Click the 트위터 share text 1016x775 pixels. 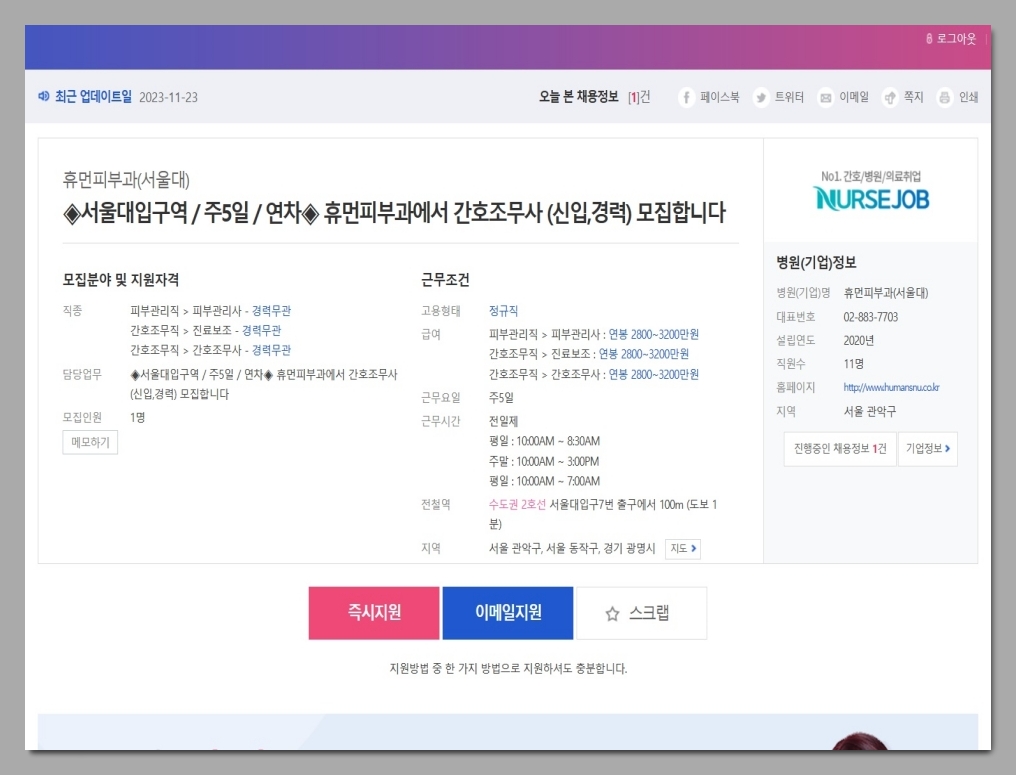tap(789, 97)
